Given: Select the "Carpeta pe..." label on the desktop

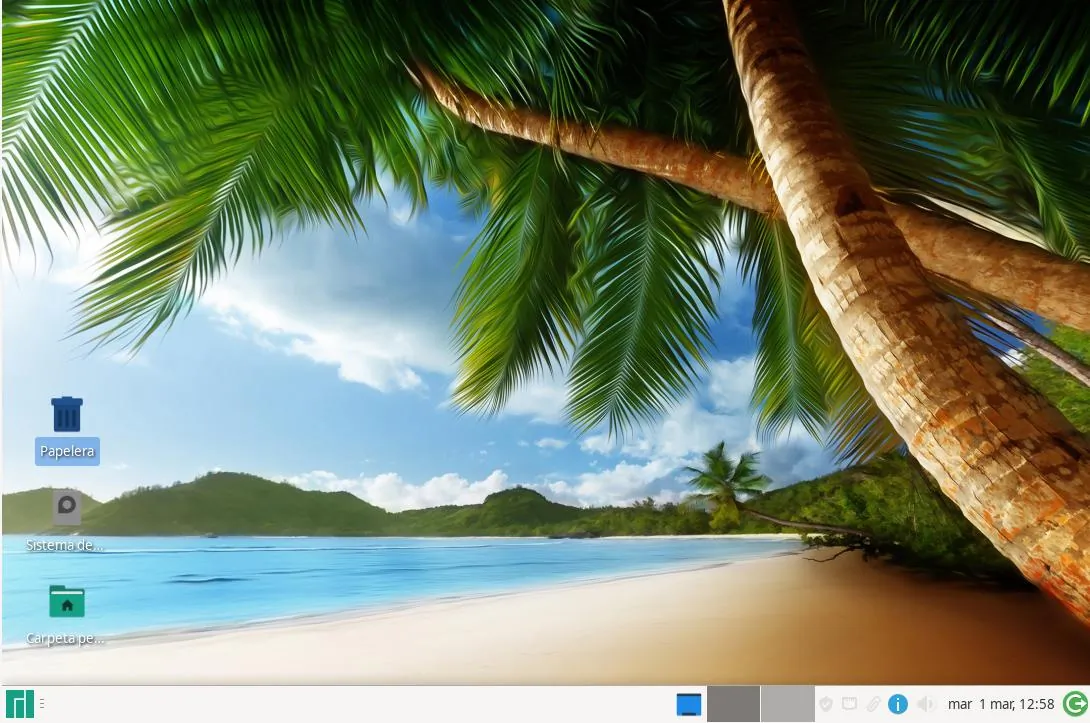Looking at the screenshot, I should tap(64, 637).
